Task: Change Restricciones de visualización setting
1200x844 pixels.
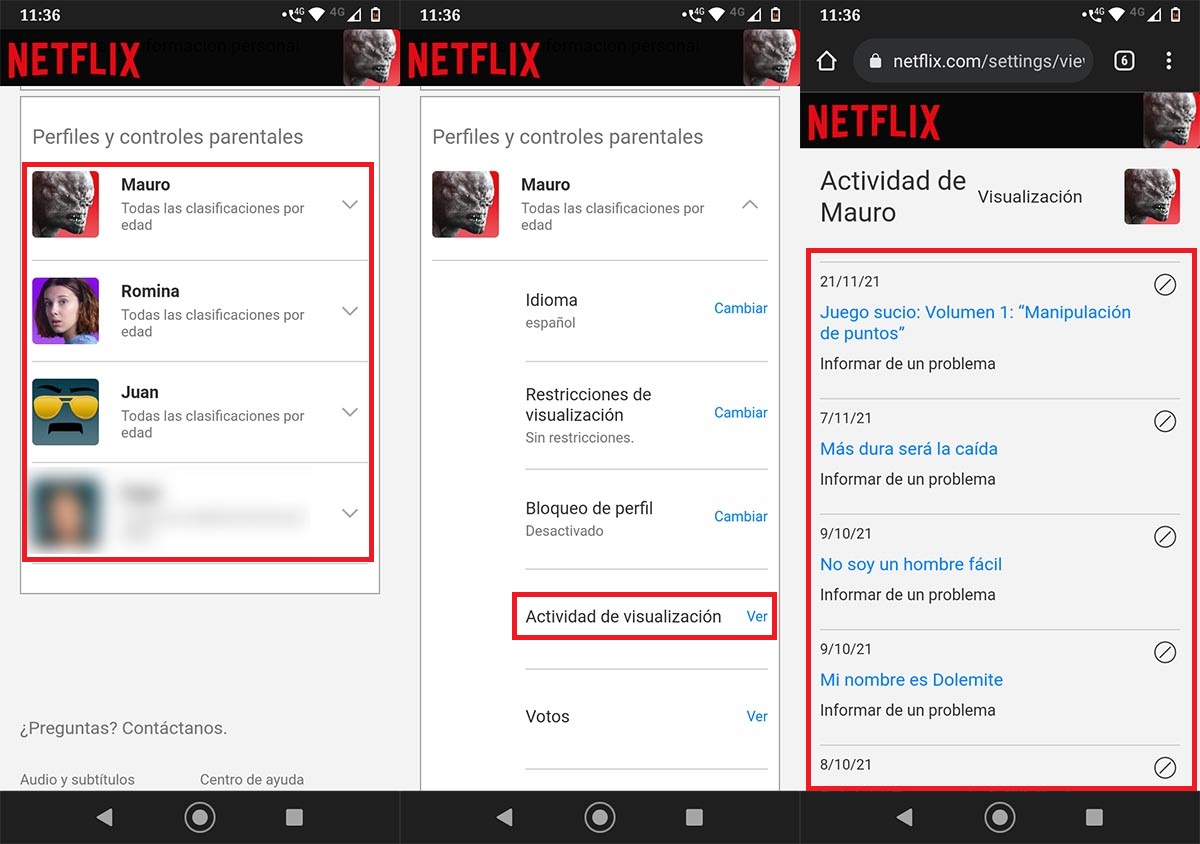Action: [x=741, y=412]
